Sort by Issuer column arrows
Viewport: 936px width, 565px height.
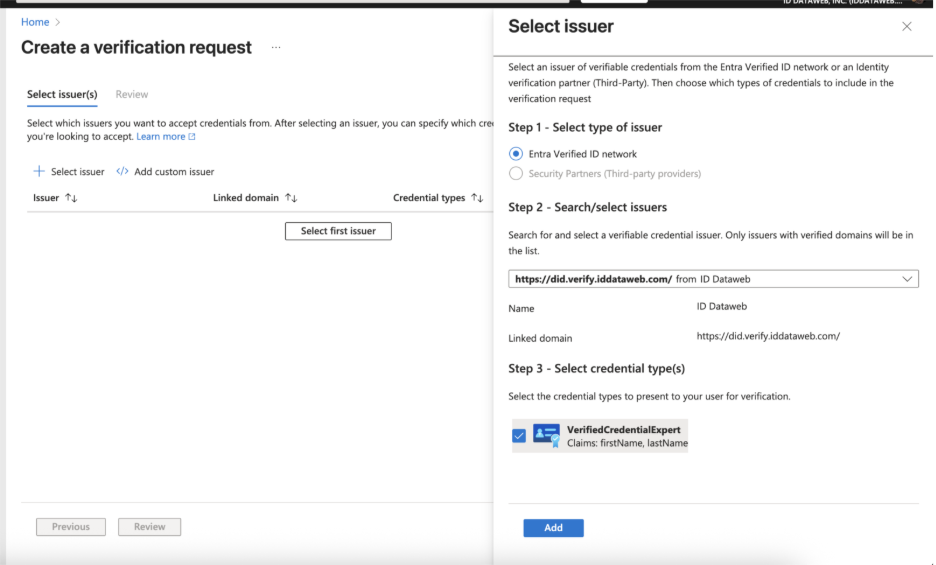click(x=71, y=198)
